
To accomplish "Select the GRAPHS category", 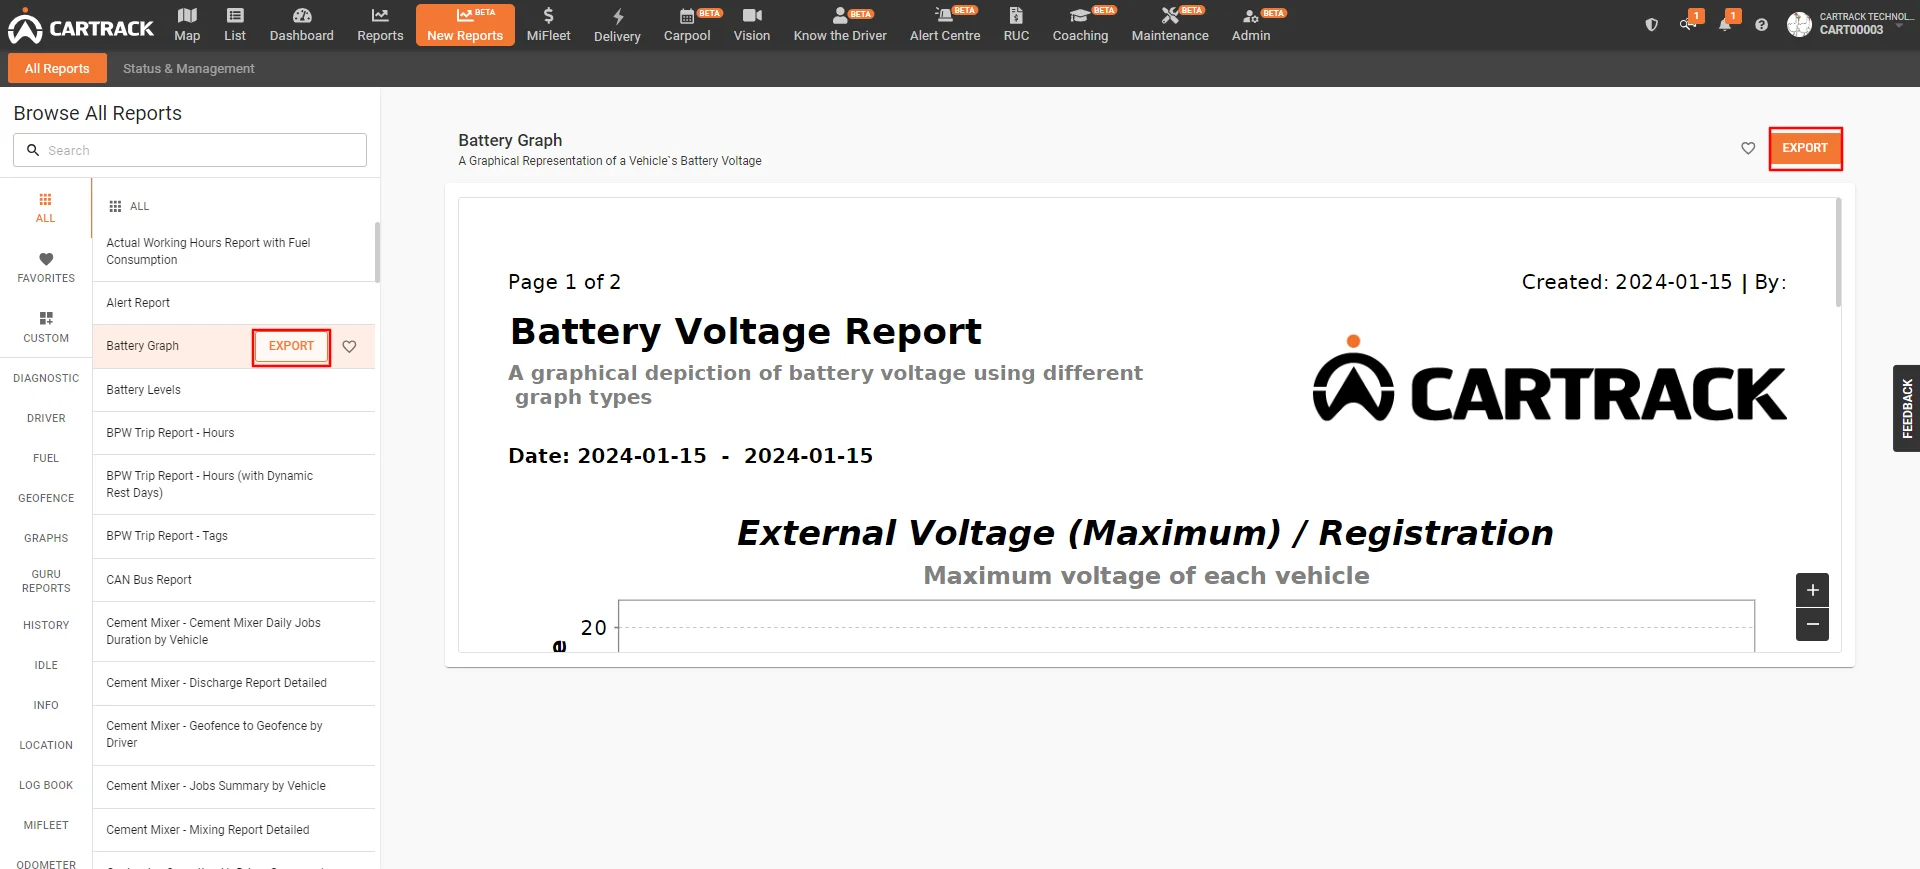I will [x=46, y=538].
